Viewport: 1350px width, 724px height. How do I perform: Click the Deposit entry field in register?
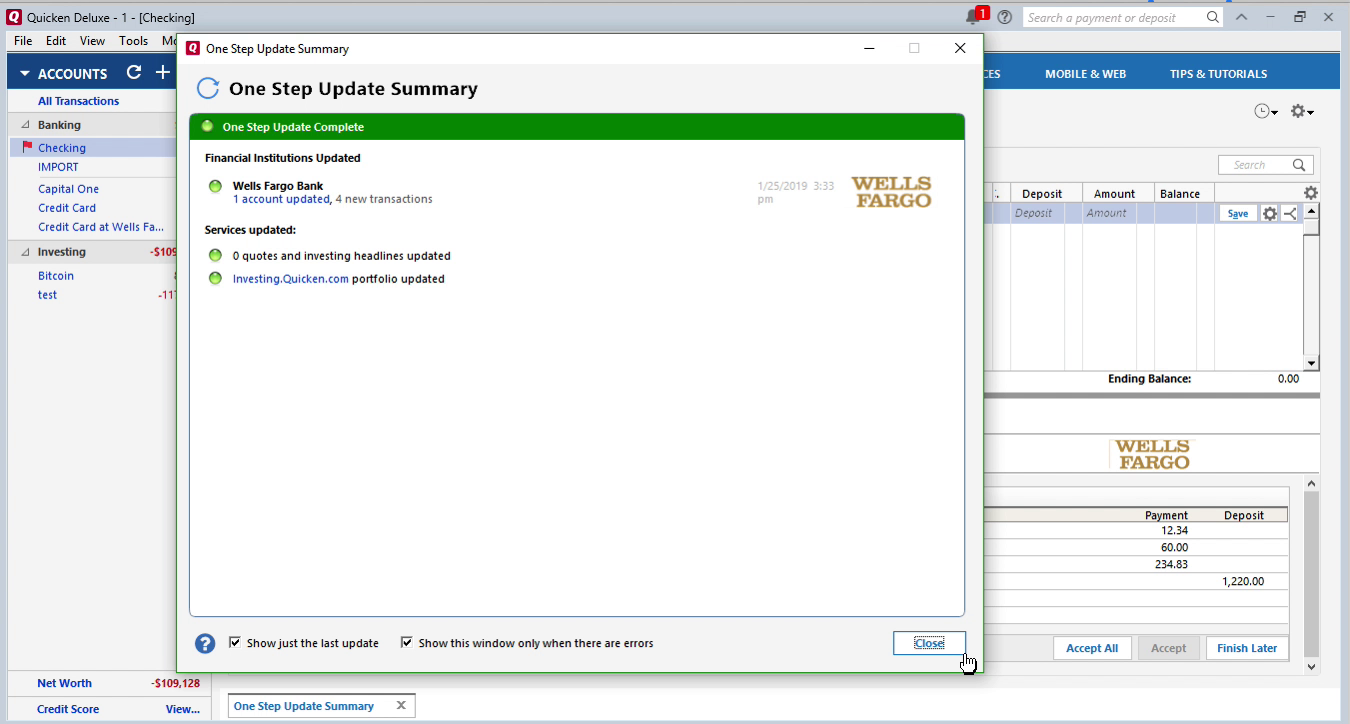pos(1046,213)
